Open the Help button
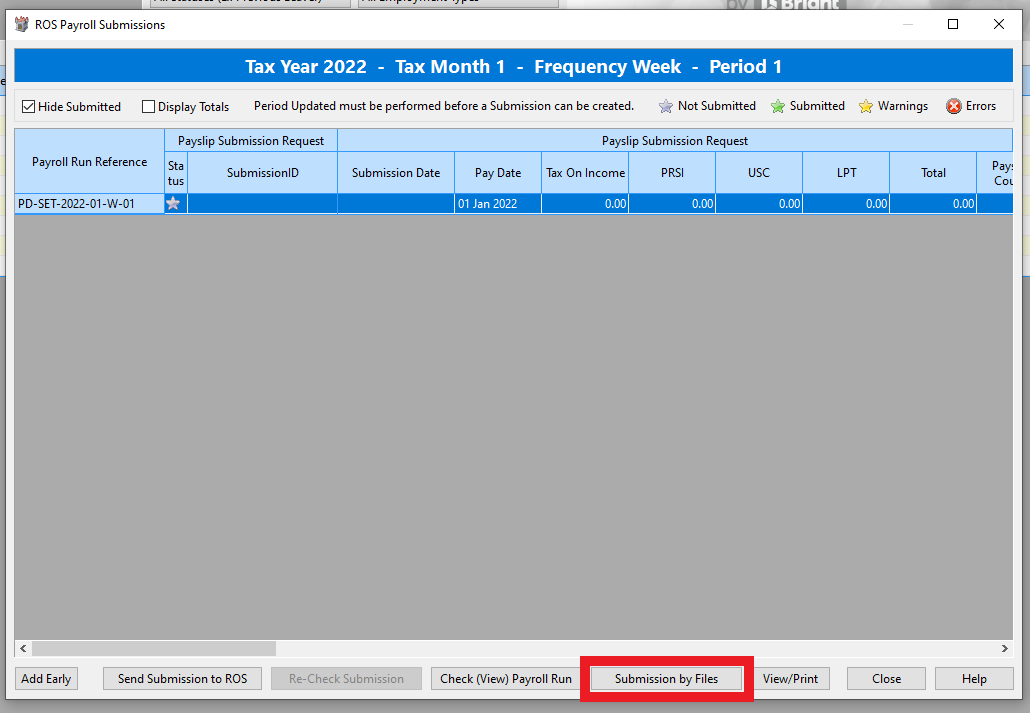The width and height of the screenshot is (1030, 713). 974,679
